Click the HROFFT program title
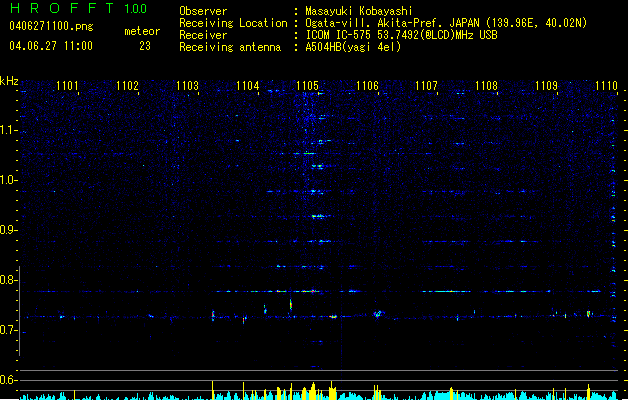The width and height of the screenshot is (629, 400). click(x=62, y=8)
